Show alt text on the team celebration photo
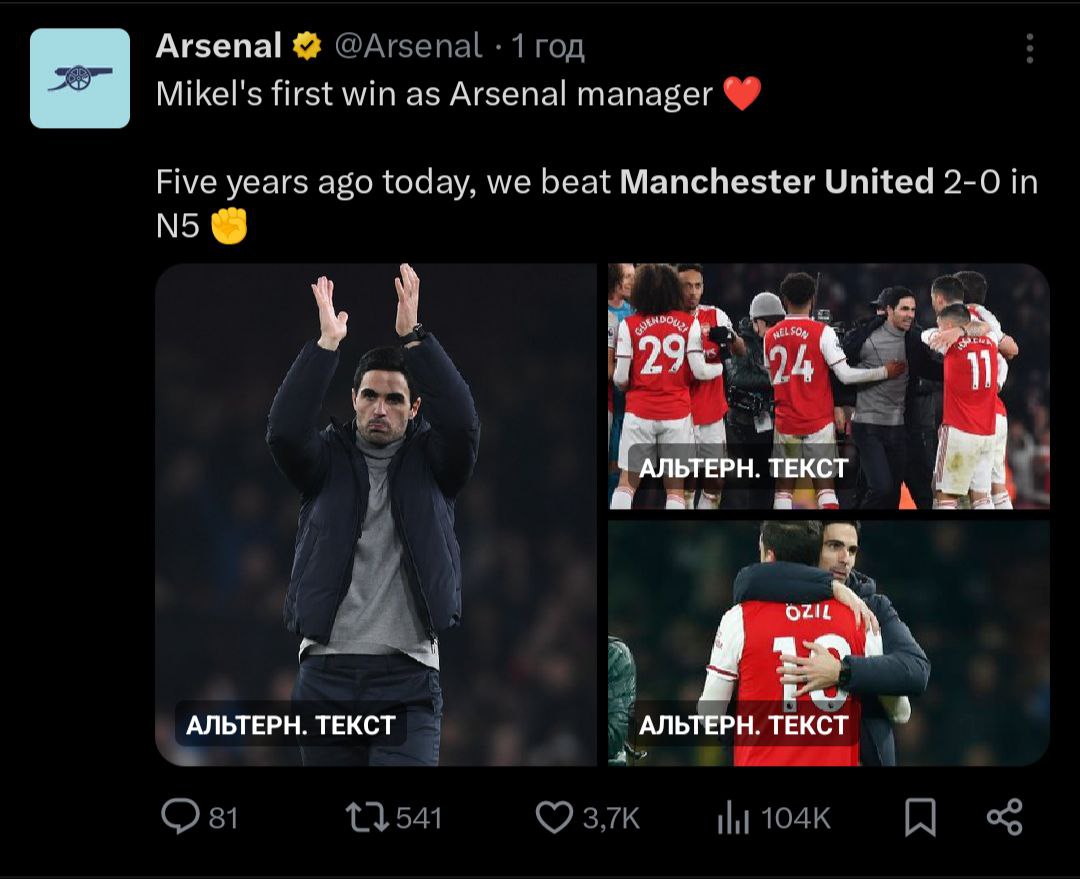This screenshot has height=879, width=1080. 743,467
